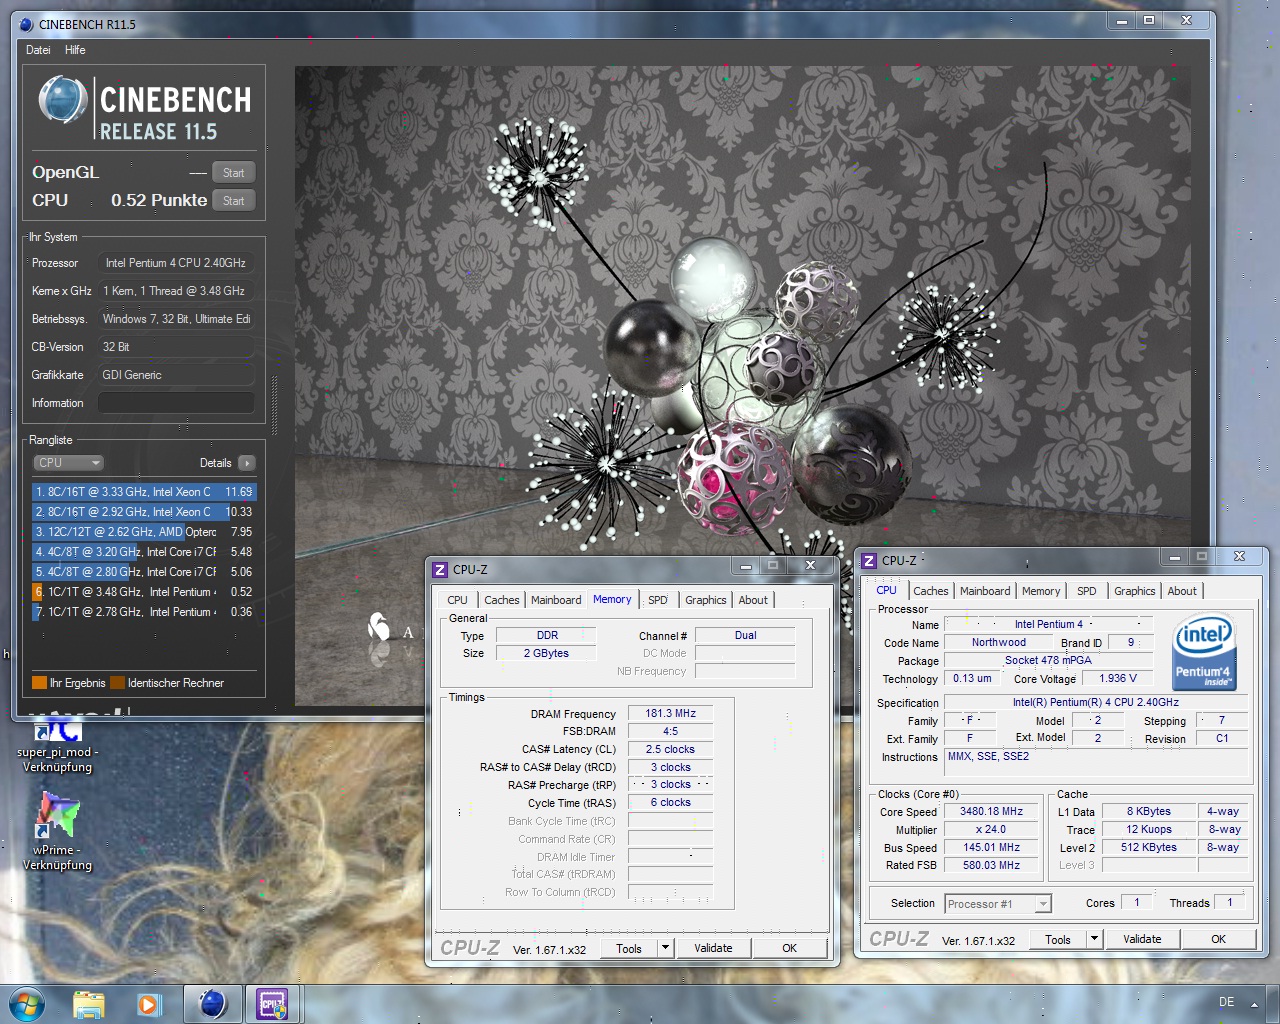Select ranking entry 4C/8T @ 2.80 GHz
The image size is (1280, 1024).
click(144, 572)
